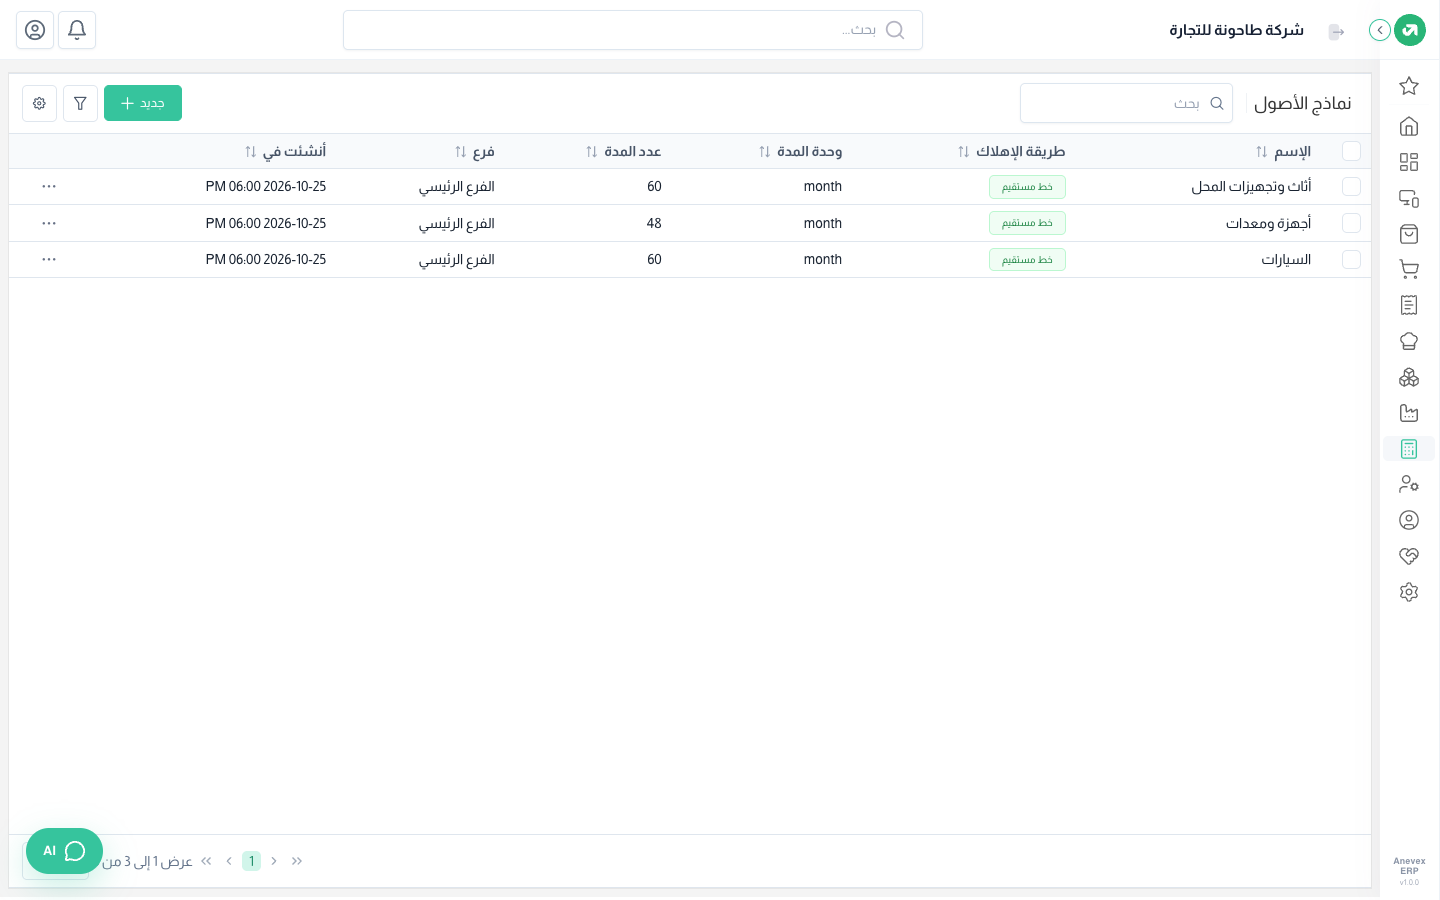1440x900 pixels.
Task: Open the factory icon in the sidebar
Action: [x=1409, y=413]
